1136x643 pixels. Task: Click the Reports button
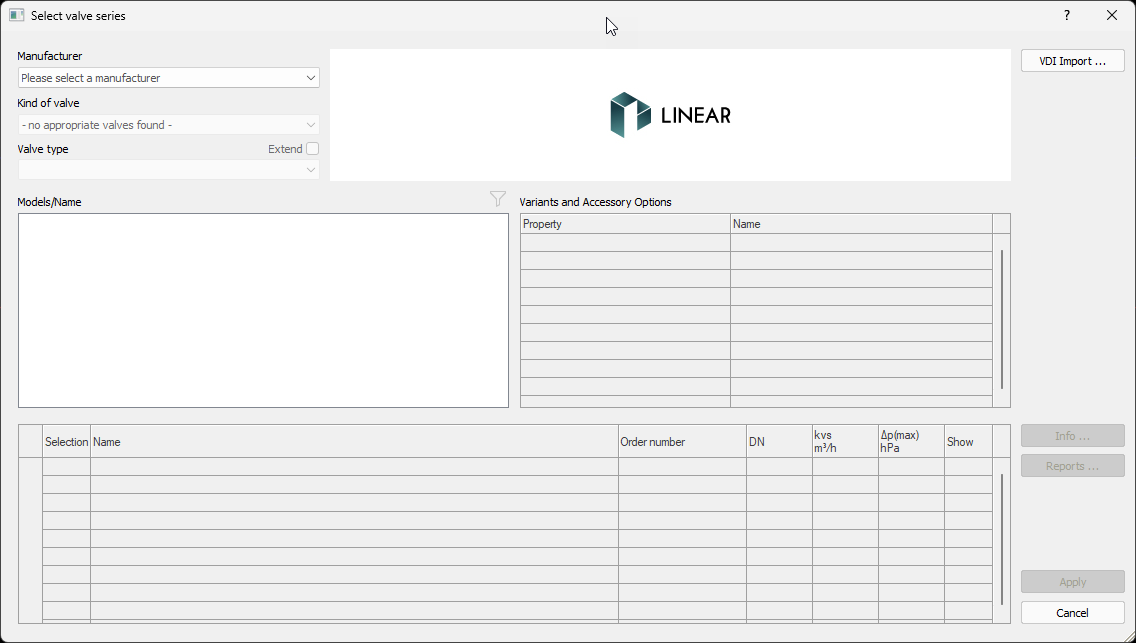1072,466
